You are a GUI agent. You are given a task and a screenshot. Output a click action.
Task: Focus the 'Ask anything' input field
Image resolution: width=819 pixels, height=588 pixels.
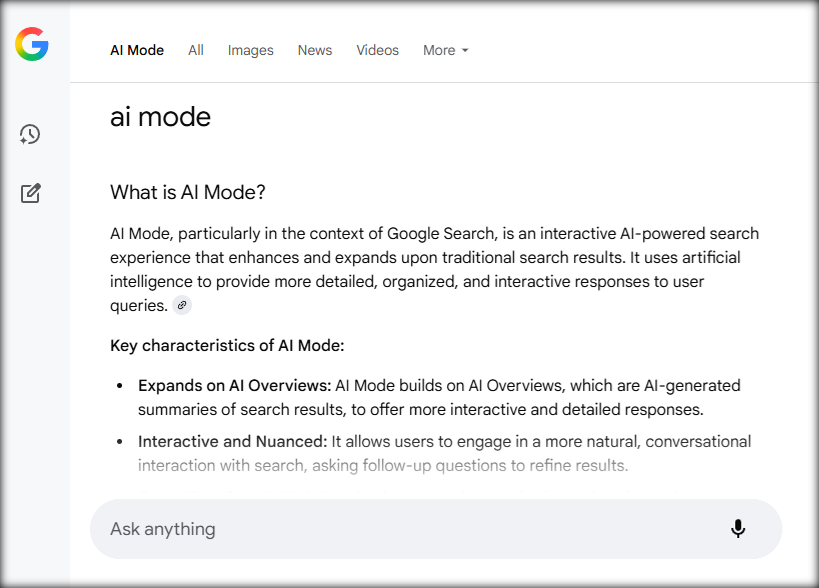pos(436,529)
